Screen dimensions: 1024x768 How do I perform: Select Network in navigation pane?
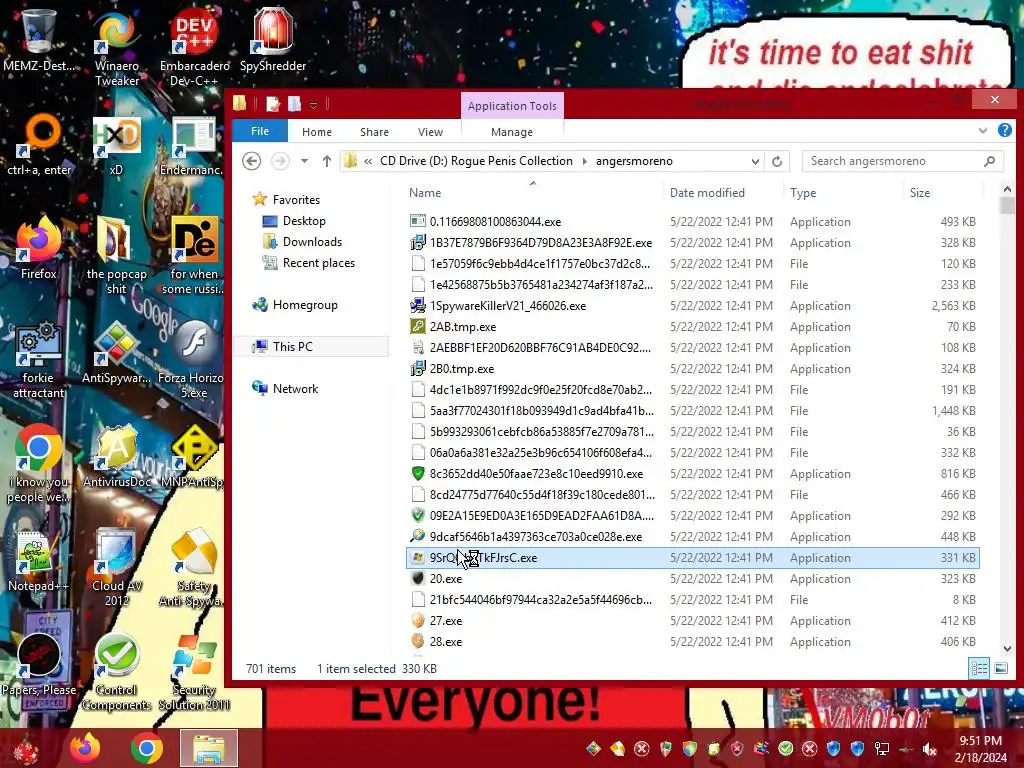tap(295, 389)
